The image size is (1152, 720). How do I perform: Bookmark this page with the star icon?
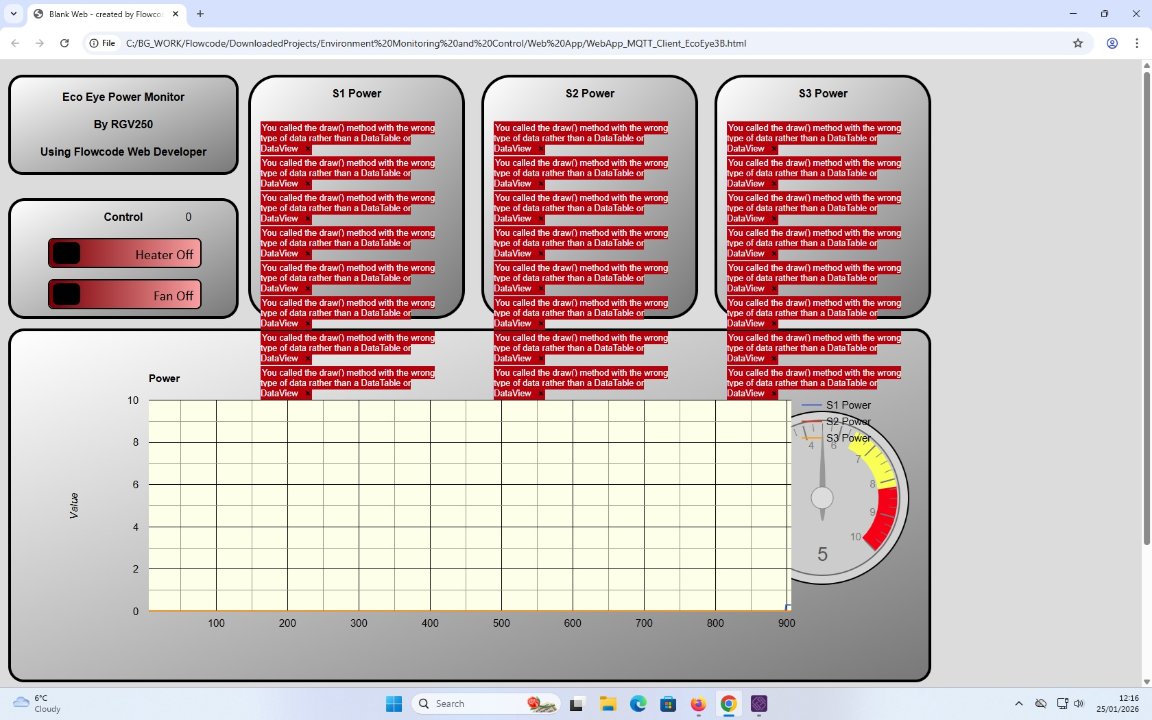coord(1078,43)
